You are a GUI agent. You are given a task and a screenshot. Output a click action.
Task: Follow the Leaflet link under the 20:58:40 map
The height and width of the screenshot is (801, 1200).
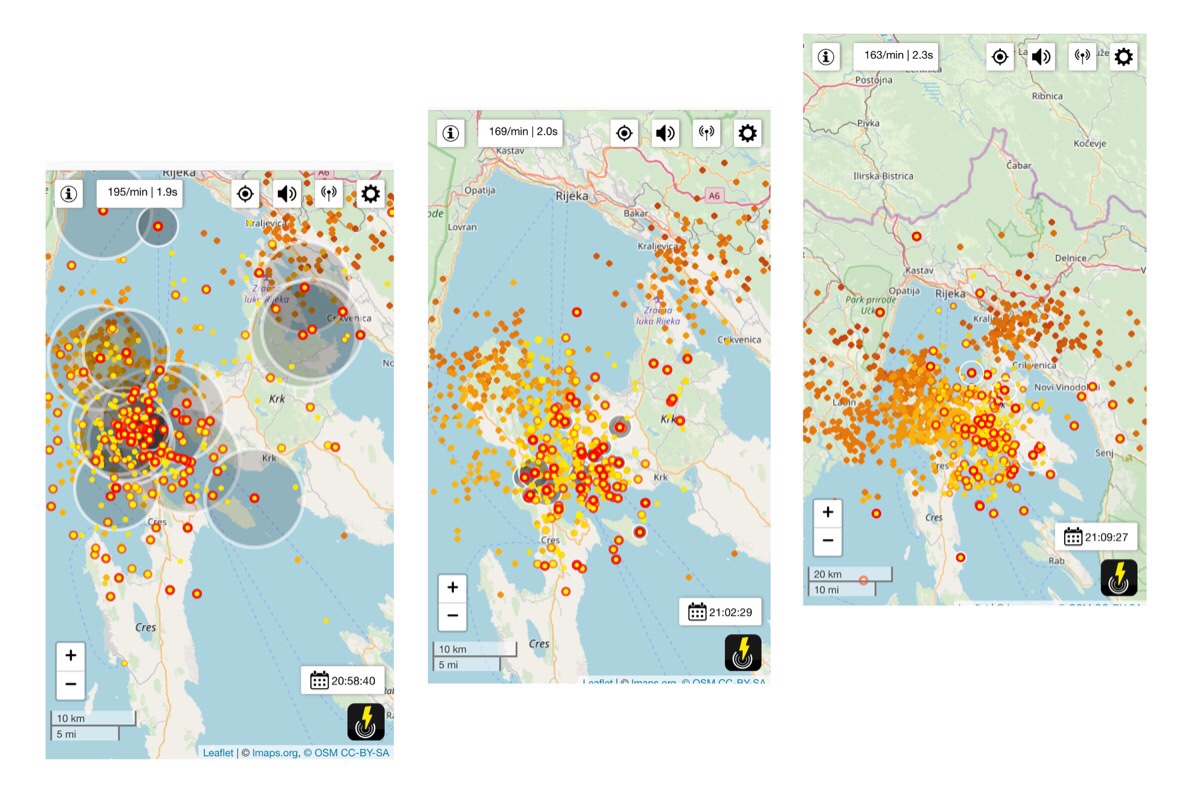pyautogui.click(x=218, y=753)
